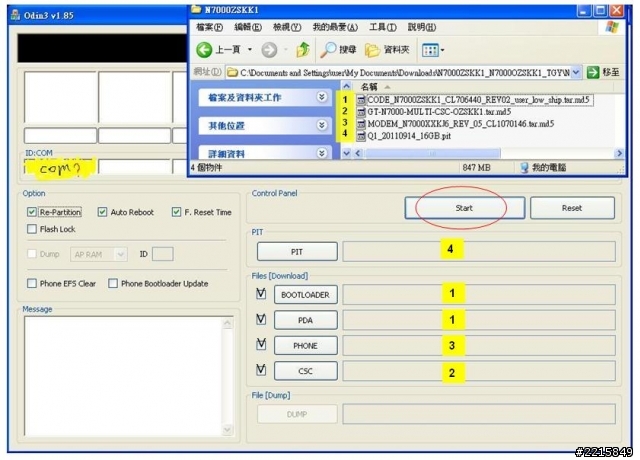Open the Views icon in Explorer toolbar
The image size is (640, 460).
430,50
